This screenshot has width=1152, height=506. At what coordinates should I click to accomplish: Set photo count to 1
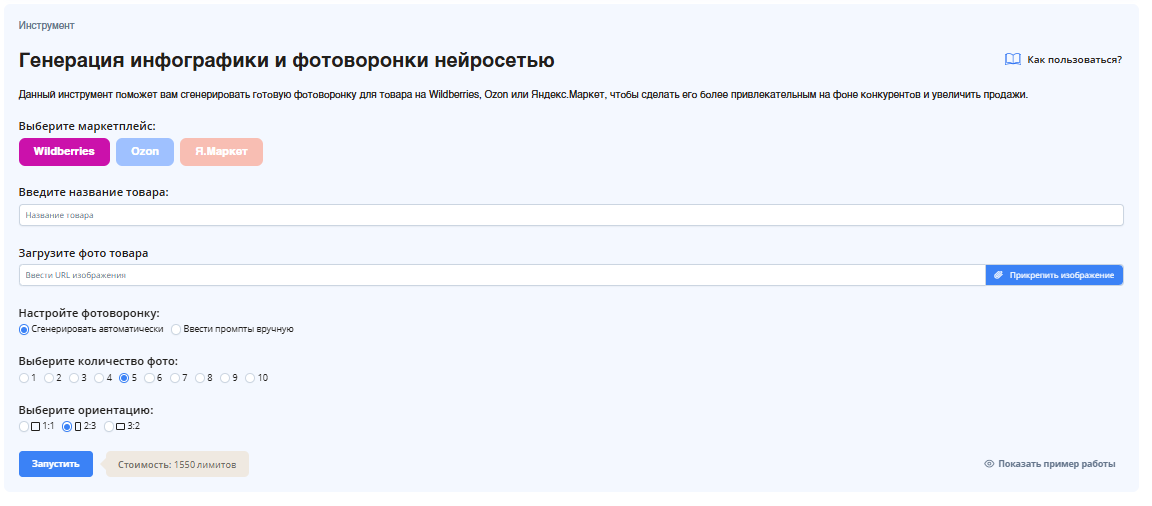tap(24, 378)
